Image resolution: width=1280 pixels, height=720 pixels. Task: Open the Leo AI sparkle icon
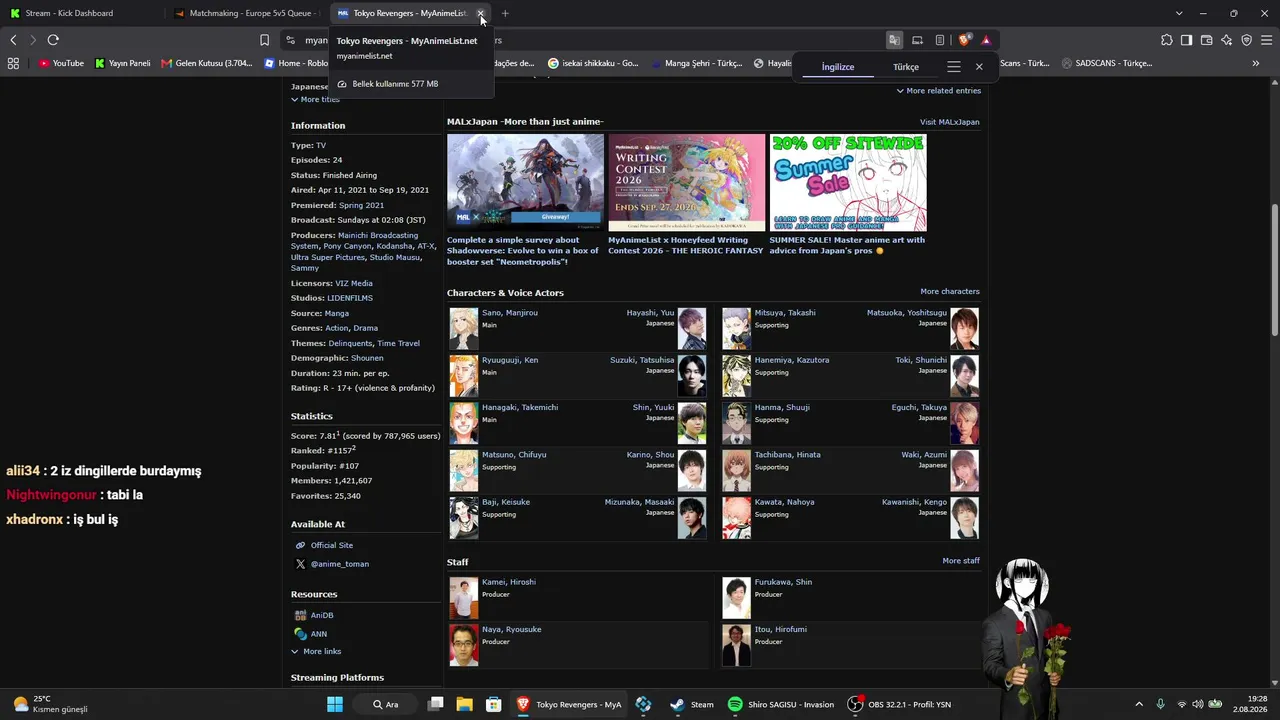click(1226, 40)
